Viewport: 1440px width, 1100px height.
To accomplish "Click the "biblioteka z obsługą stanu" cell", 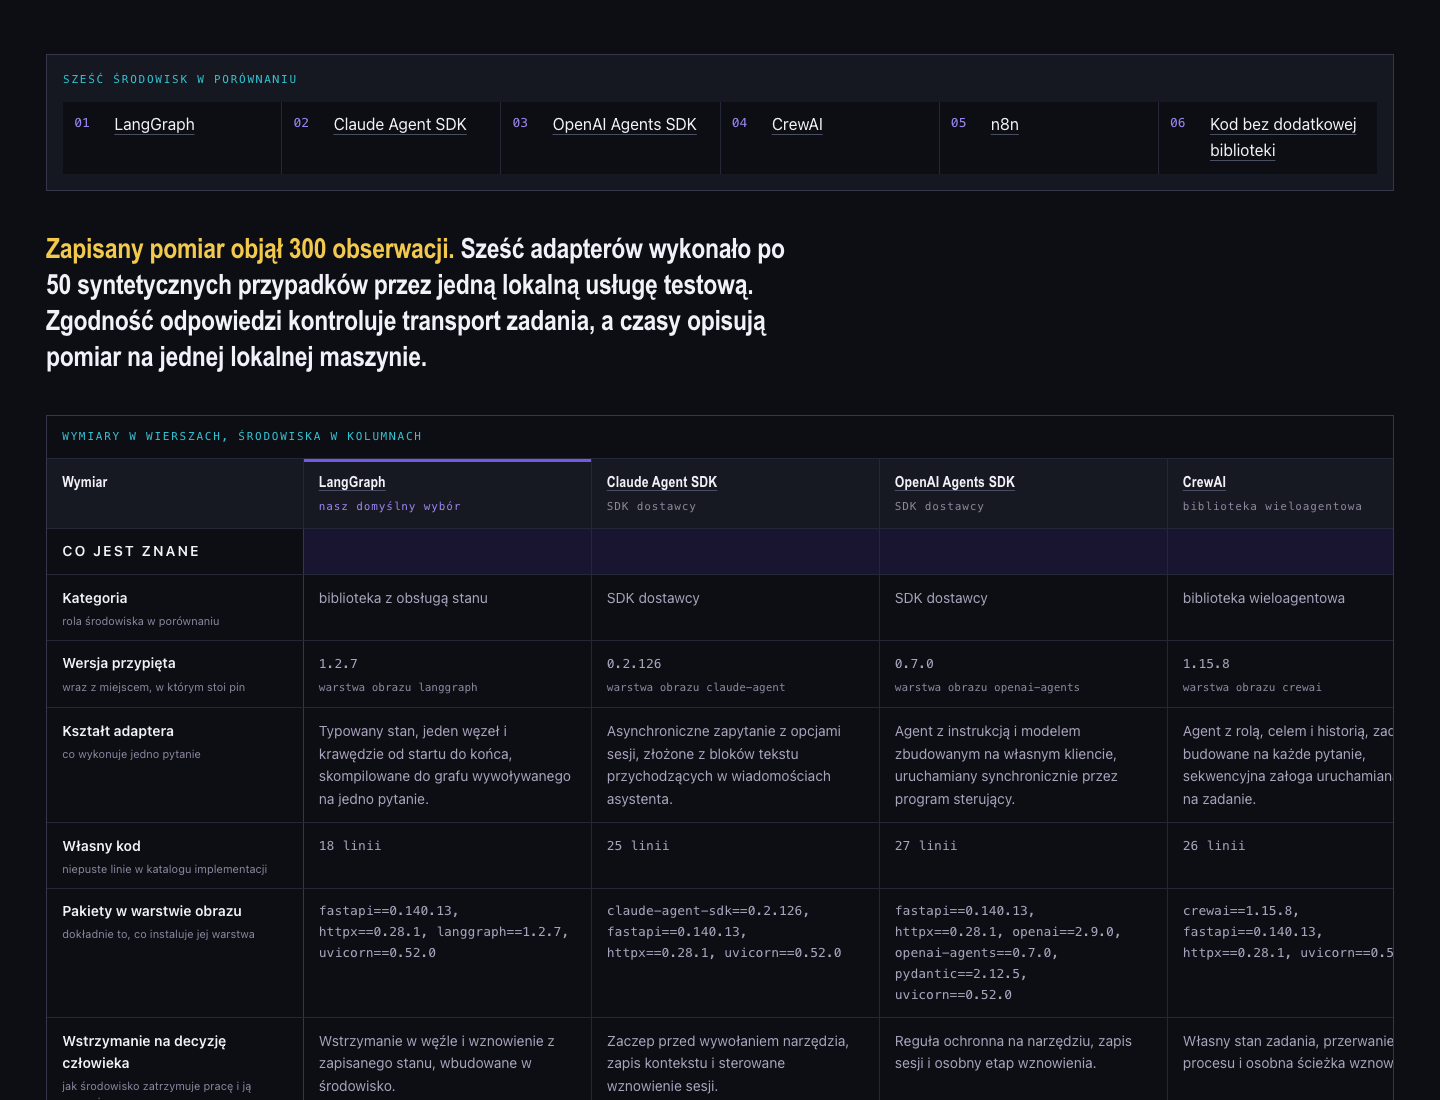I will pos(403,598).
